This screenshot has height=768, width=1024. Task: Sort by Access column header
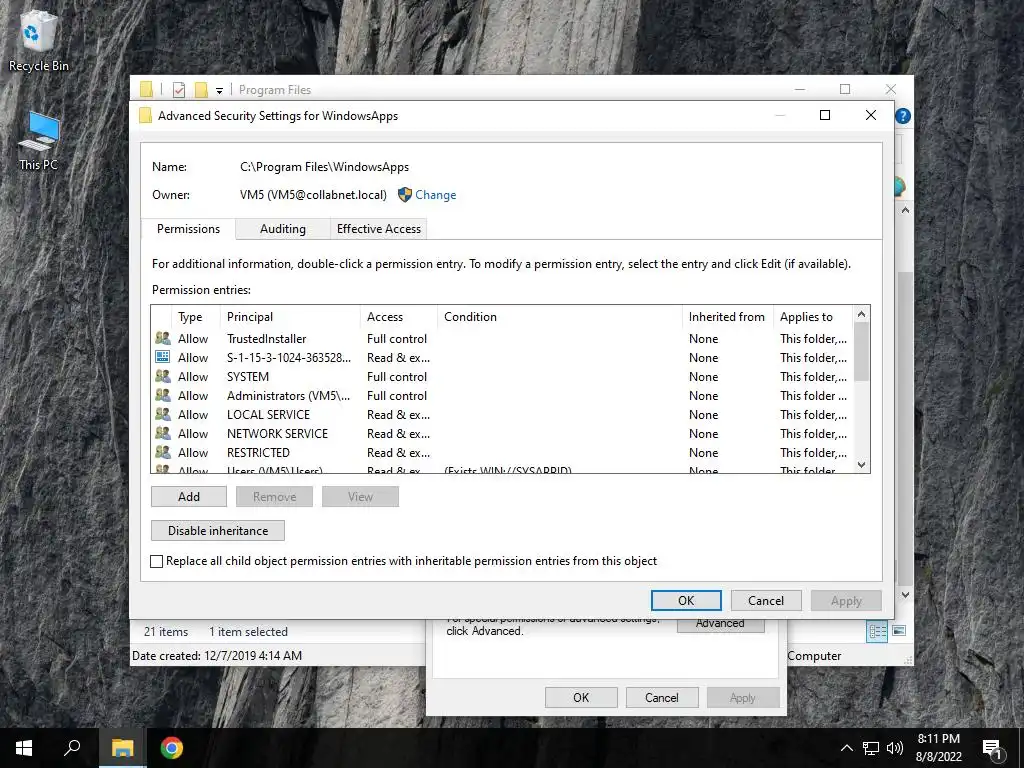(x=399, y=317)
